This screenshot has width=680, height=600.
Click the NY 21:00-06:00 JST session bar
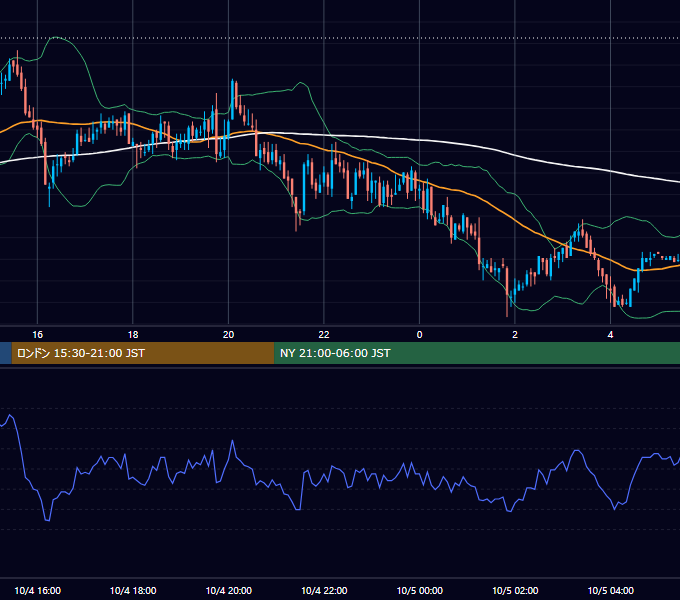pos(477,353)
